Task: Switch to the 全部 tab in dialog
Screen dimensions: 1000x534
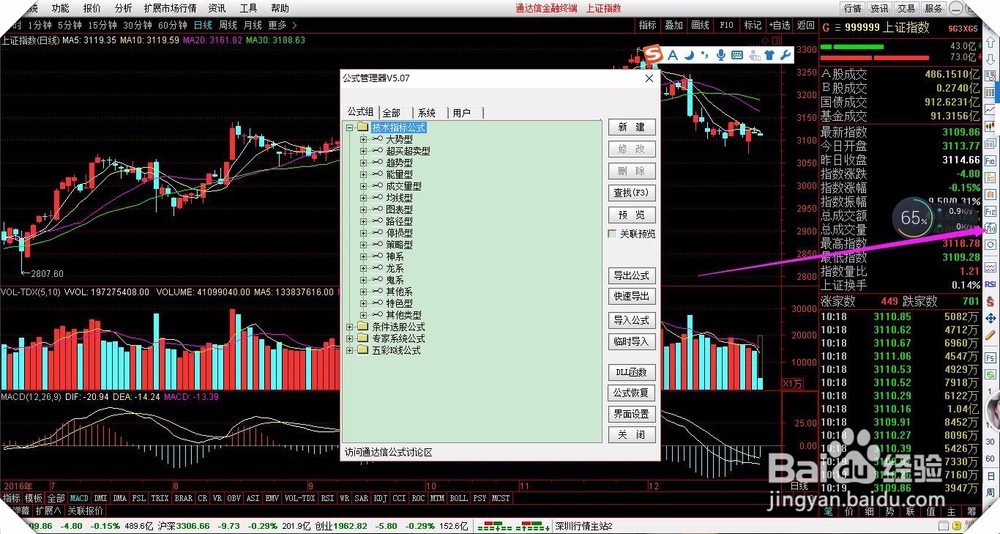Action: [392, 113]
